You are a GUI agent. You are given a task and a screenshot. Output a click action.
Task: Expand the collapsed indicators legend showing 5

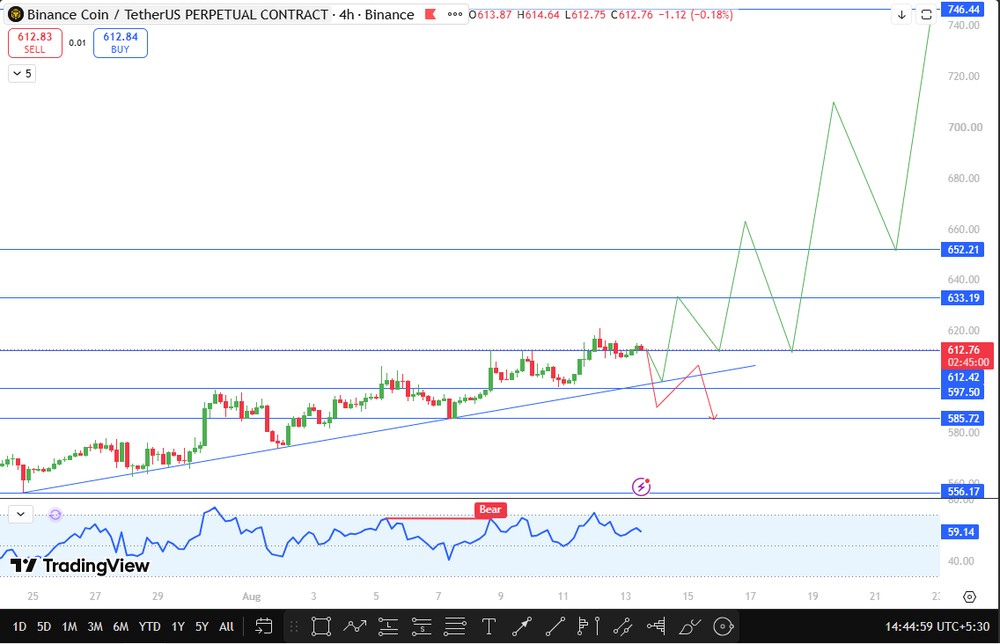tap(22, 73)
